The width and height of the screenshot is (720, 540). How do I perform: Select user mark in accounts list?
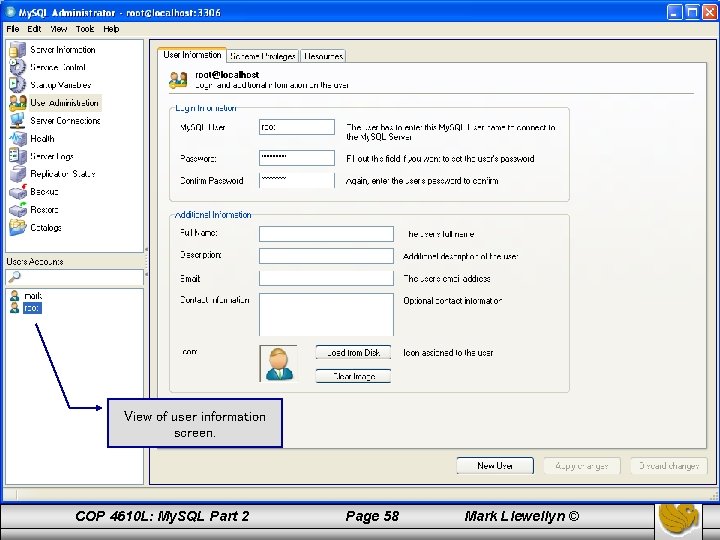pyautogui.click(x=33, y=296)
